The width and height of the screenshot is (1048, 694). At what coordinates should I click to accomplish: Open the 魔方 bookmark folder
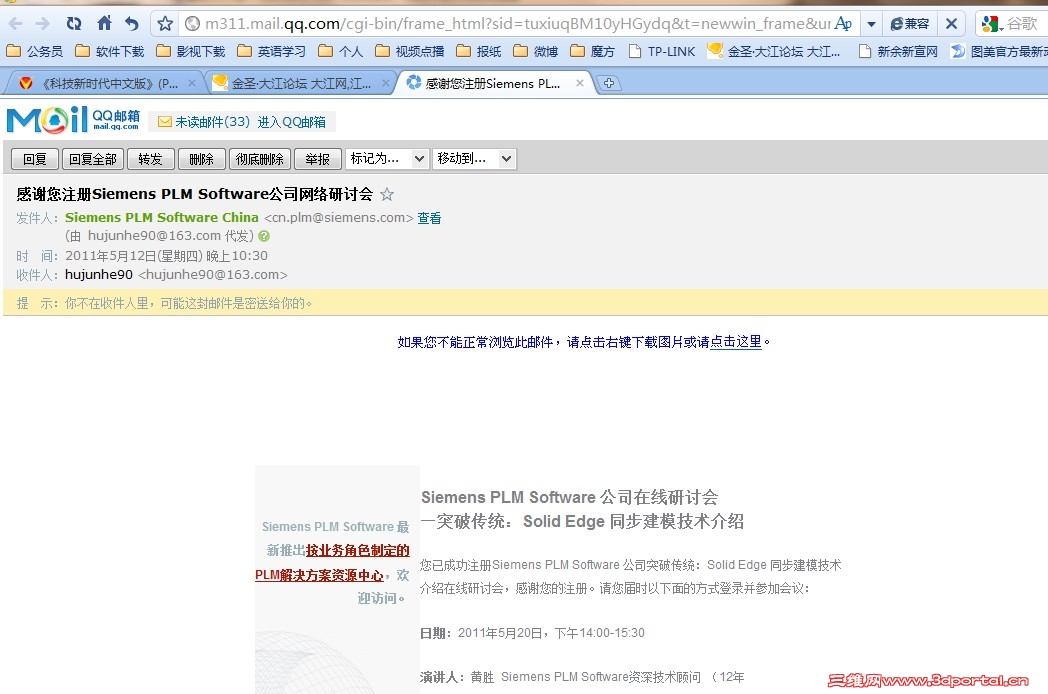(592, 51)
